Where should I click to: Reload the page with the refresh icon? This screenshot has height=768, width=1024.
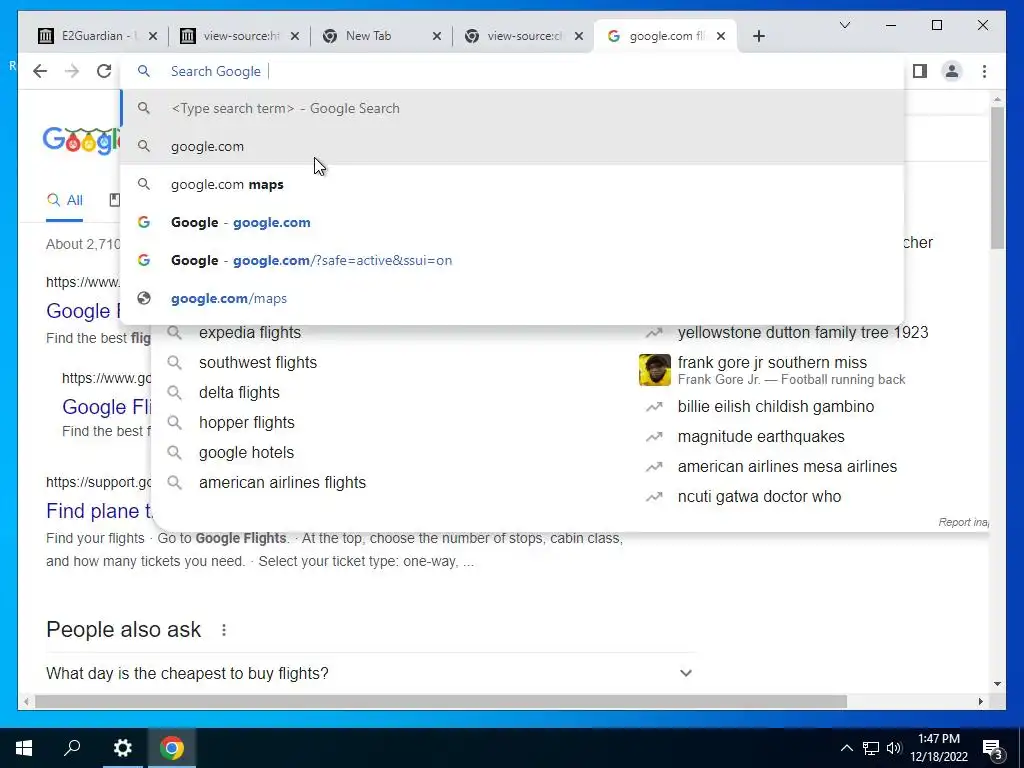point(104,71)
